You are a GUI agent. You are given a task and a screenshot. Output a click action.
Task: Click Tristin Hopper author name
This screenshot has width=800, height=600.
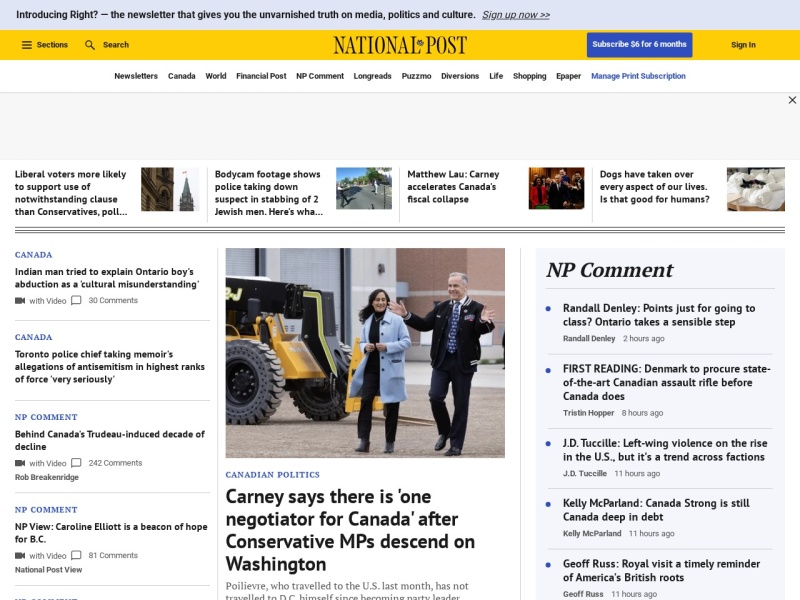coord(588,413)
